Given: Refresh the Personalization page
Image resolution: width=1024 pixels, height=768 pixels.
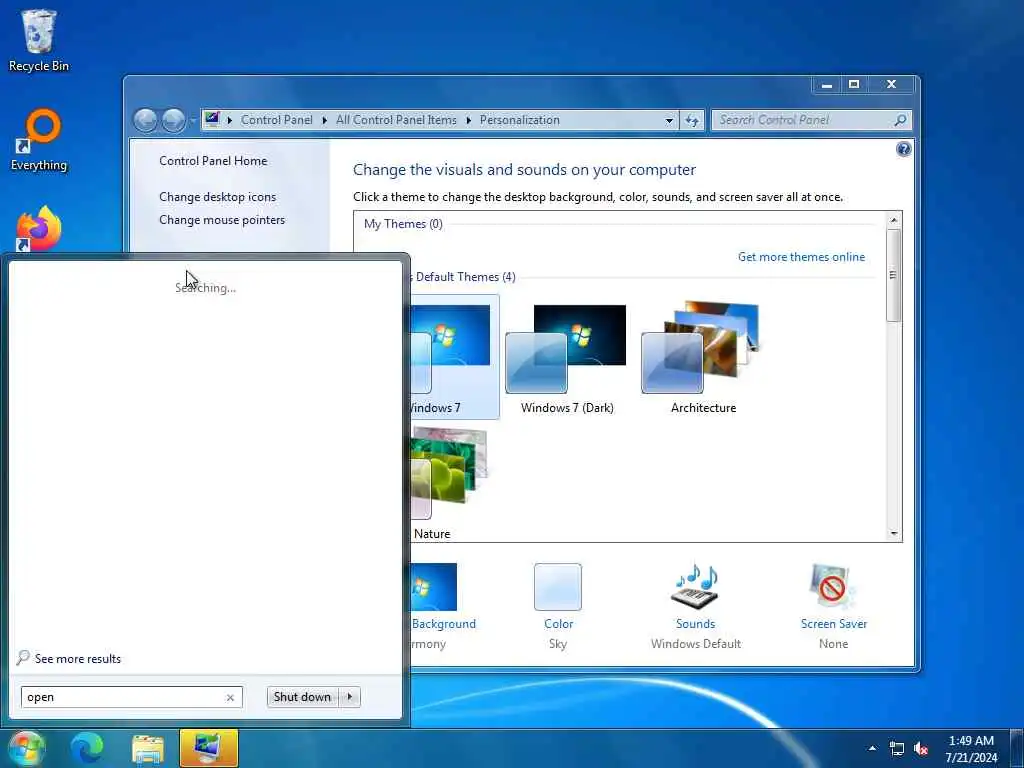Looking at the screenshot, I should (x=692, y=121).
